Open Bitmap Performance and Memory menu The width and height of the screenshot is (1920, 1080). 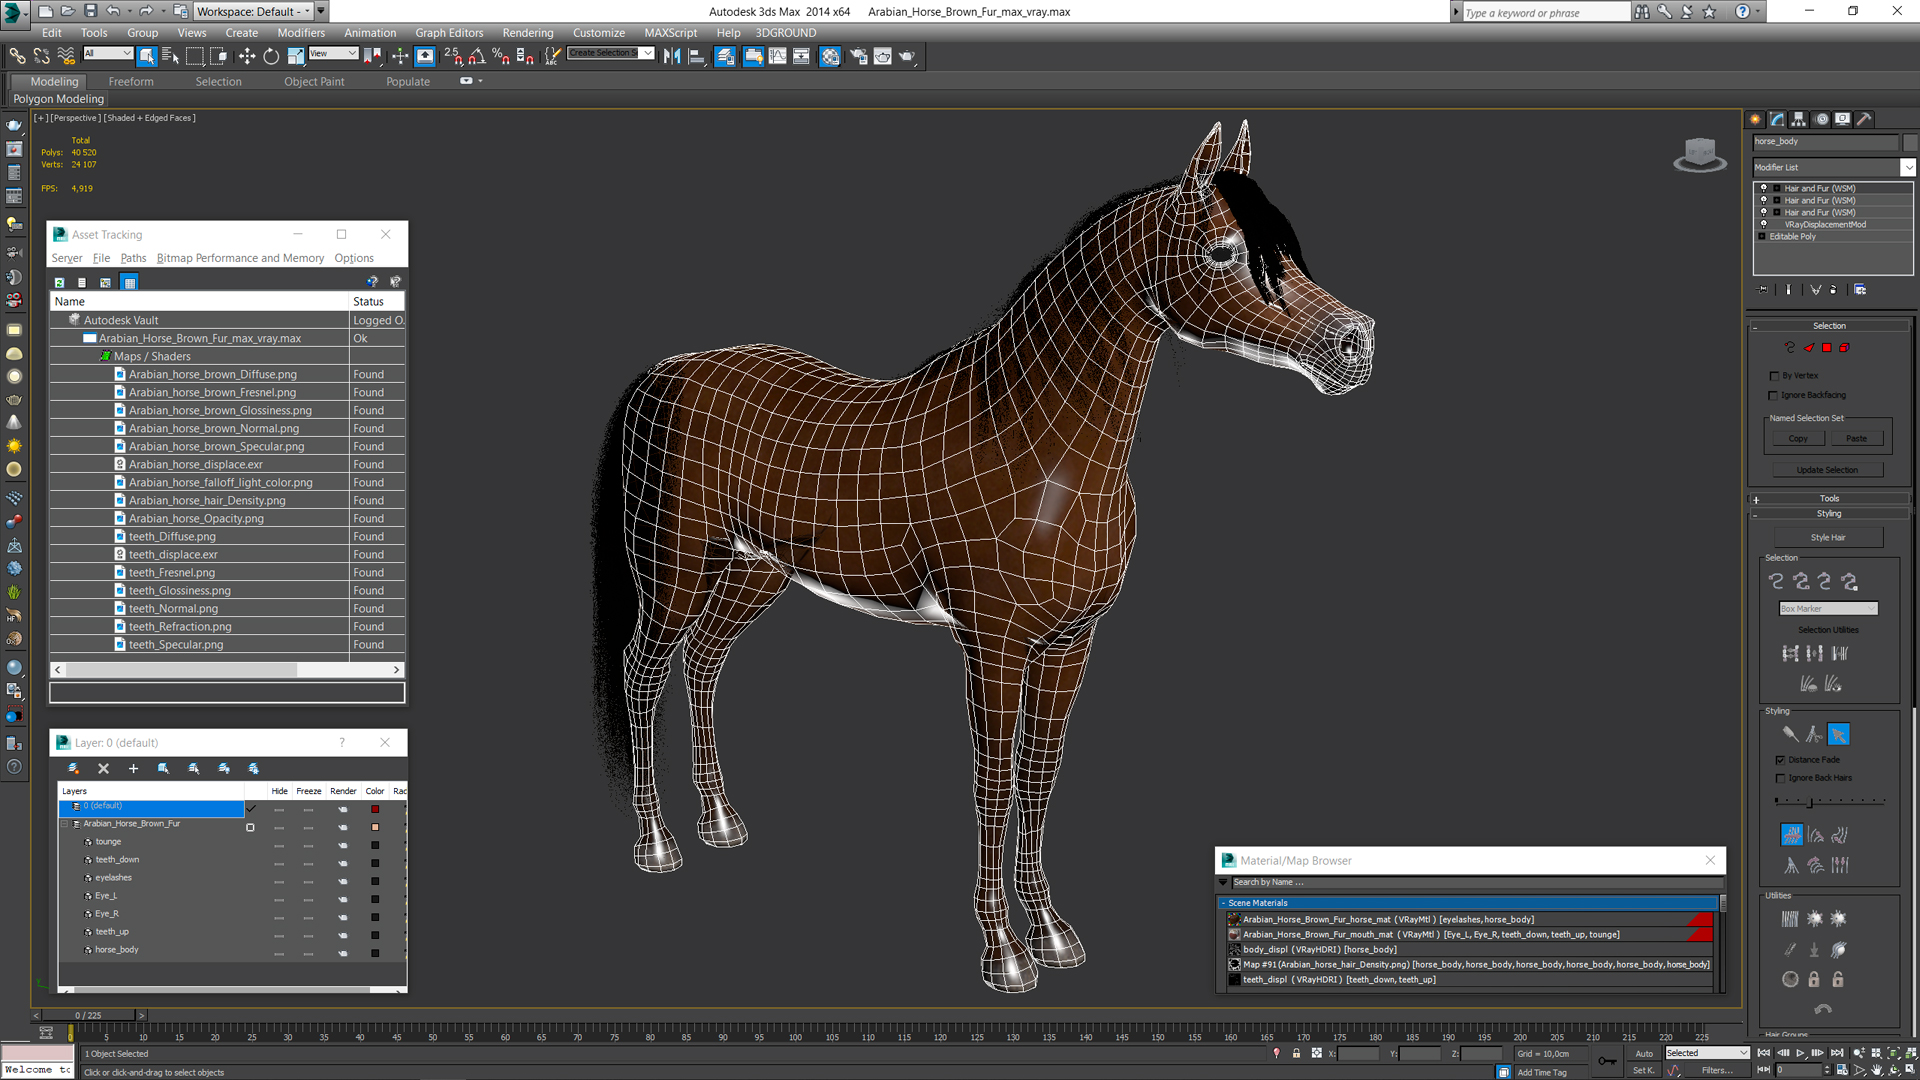240,258
